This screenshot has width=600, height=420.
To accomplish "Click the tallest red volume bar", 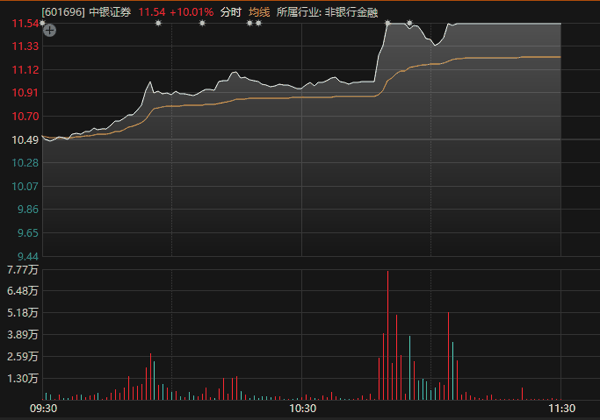I will [x=388, y=335].
